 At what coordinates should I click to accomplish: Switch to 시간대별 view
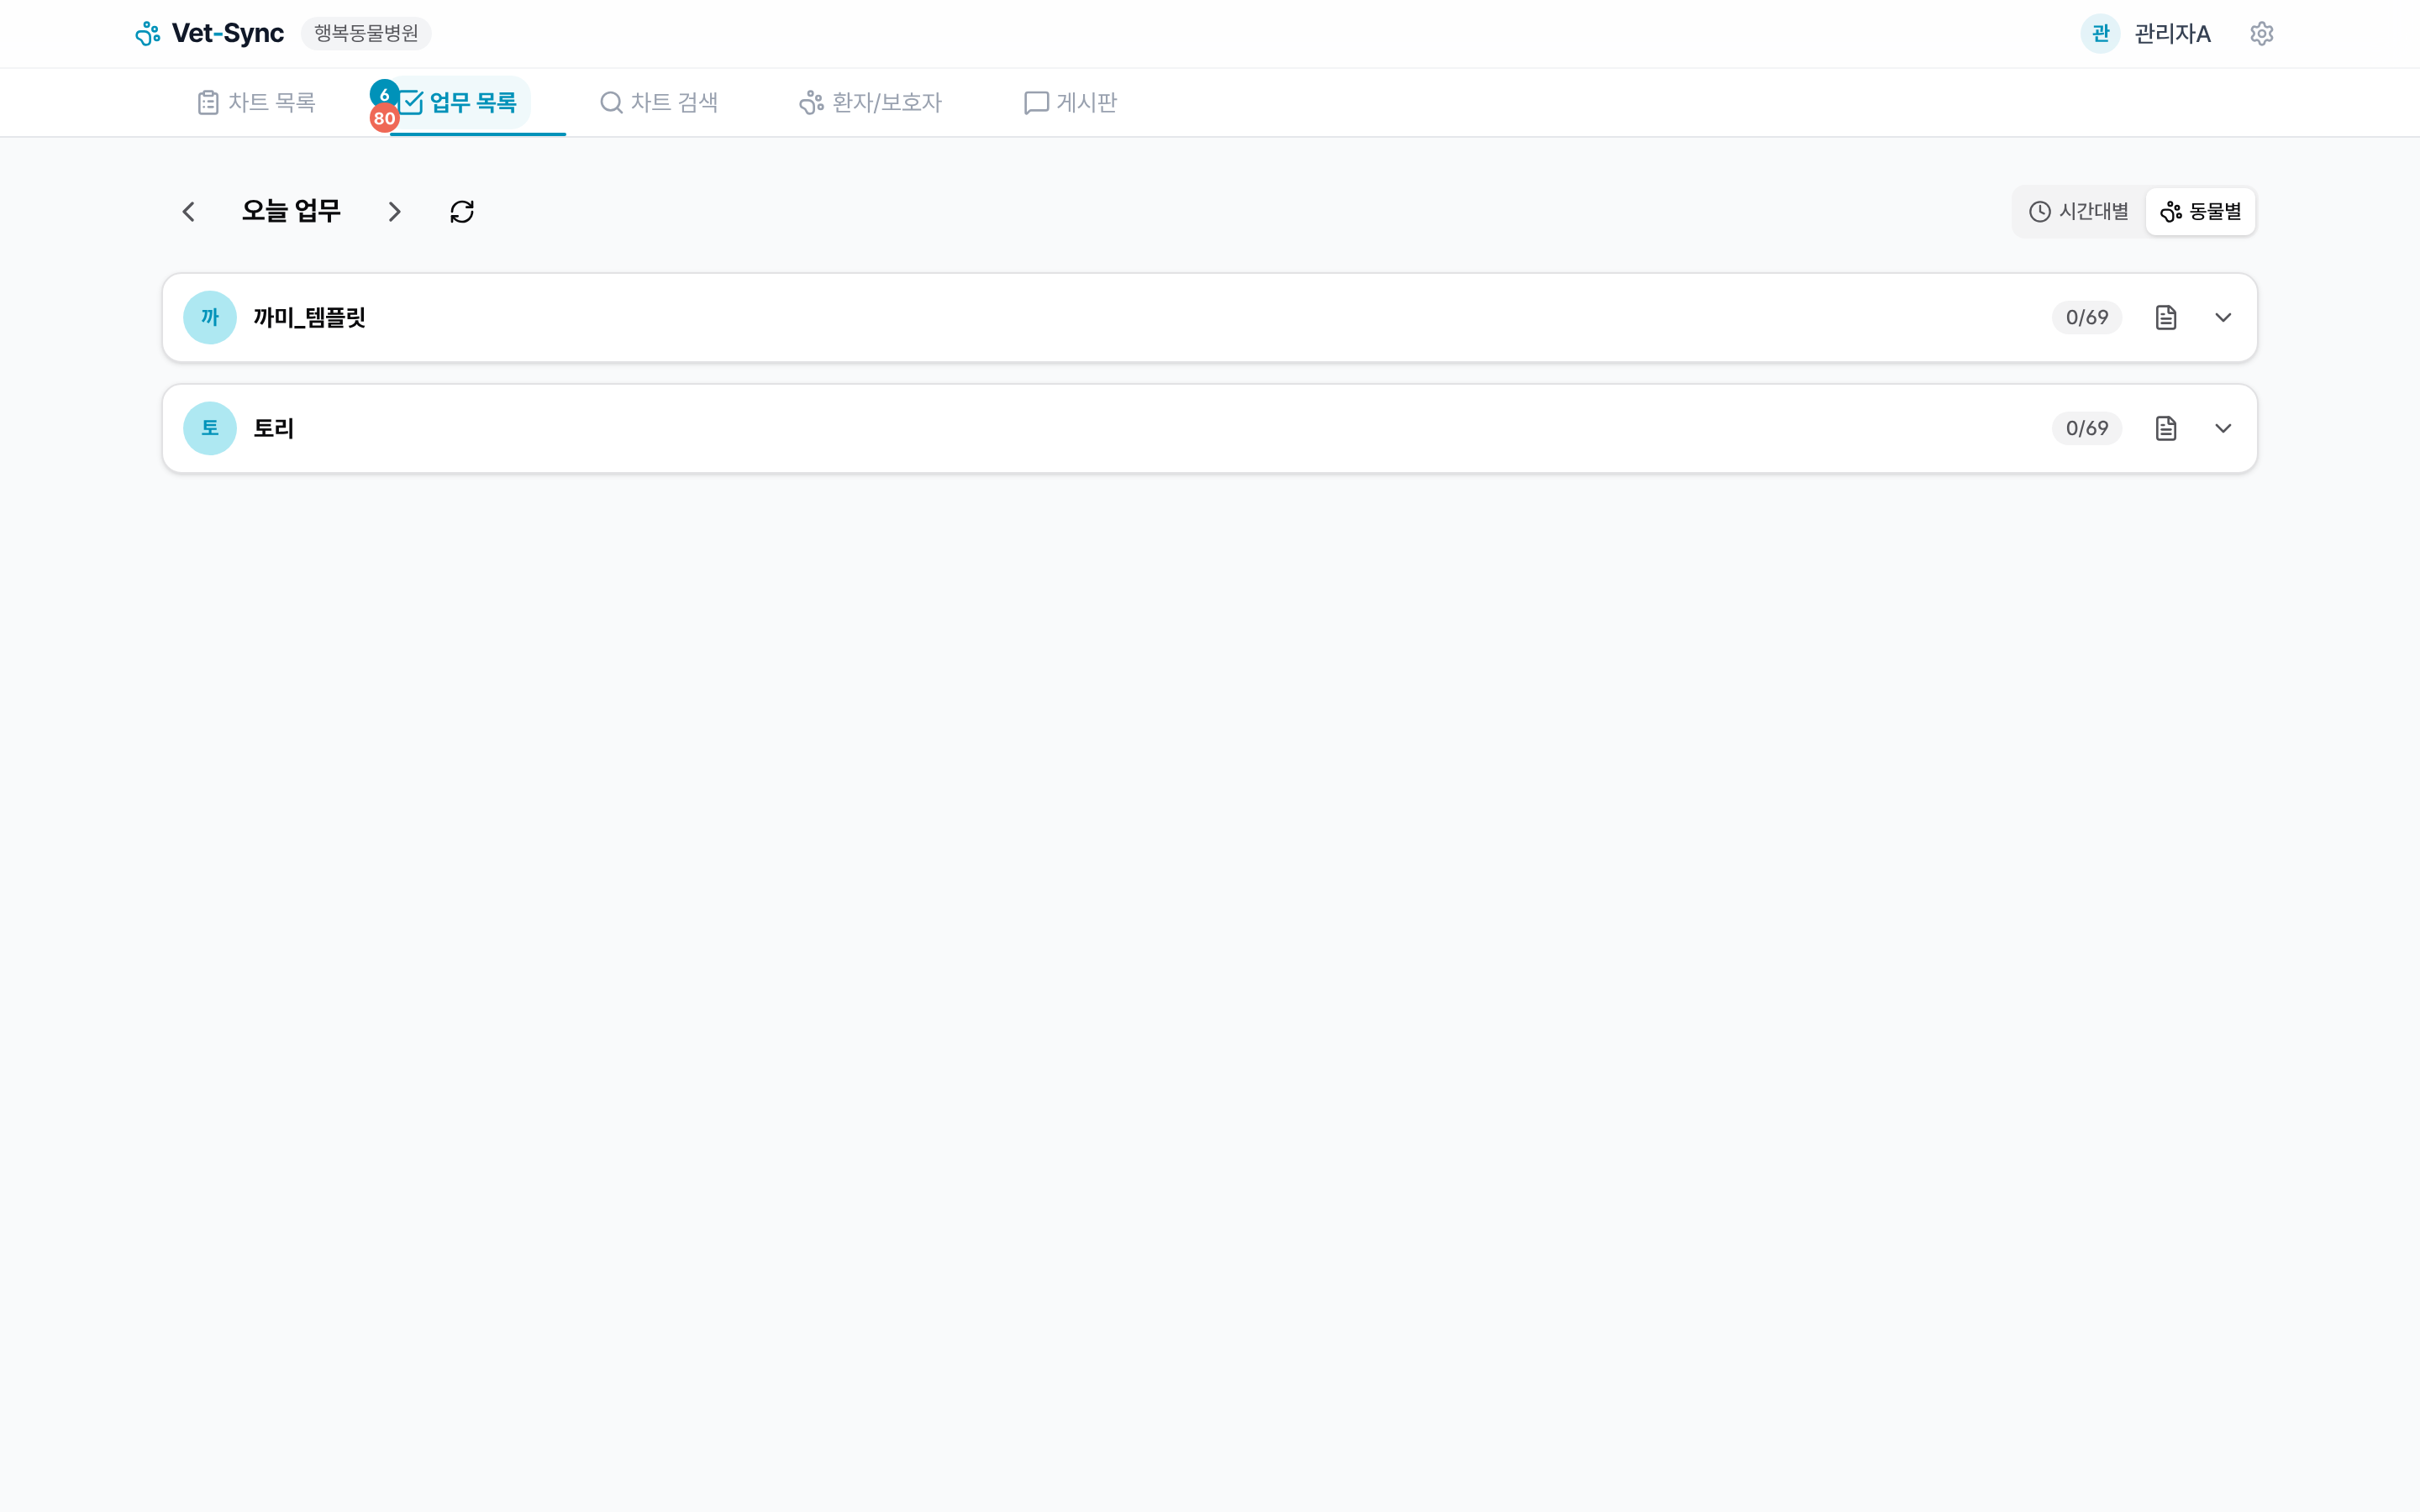(x=2079, y=212)
